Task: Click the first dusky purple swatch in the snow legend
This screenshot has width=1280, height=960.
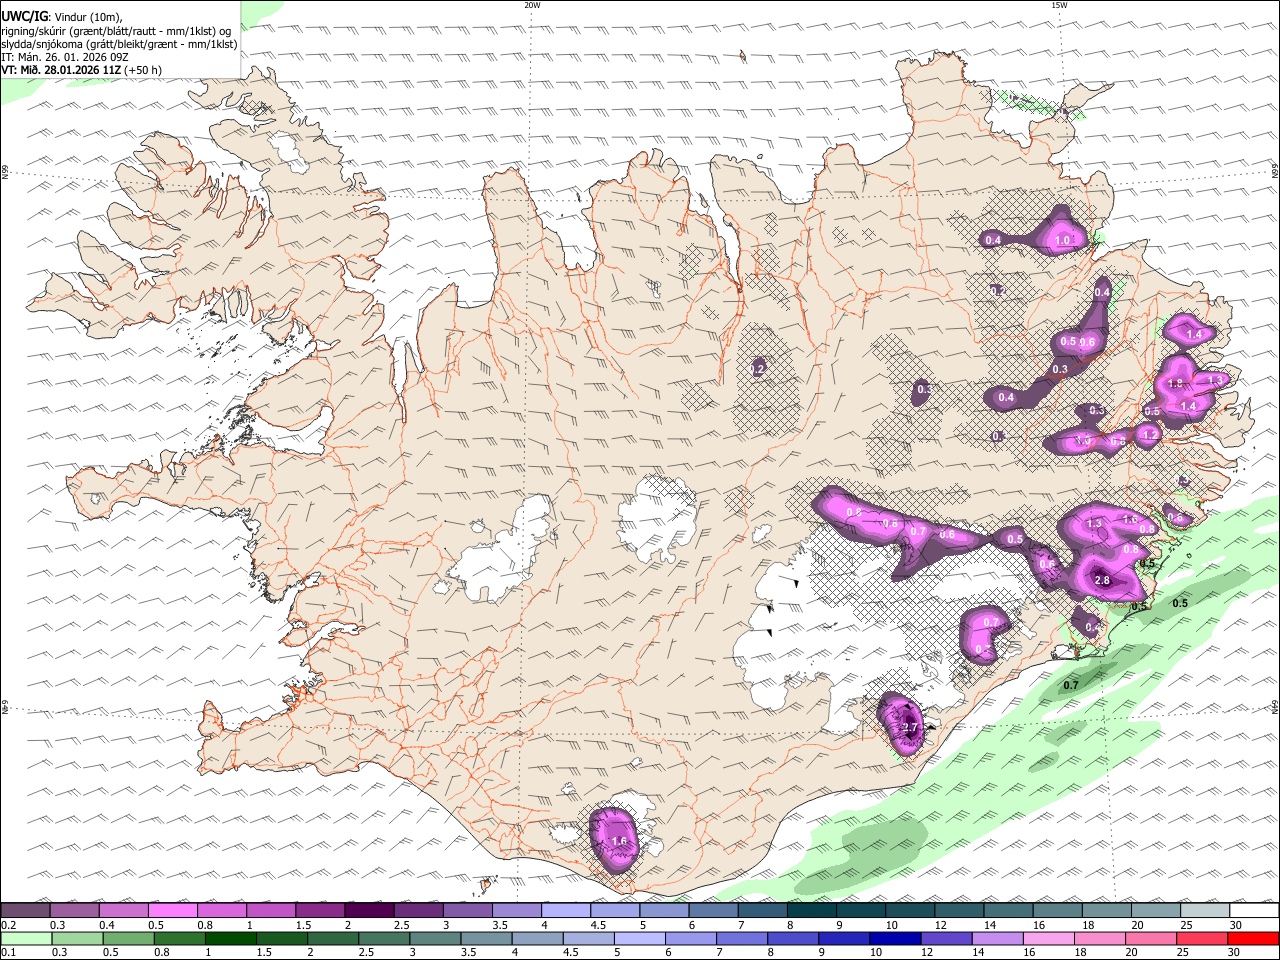Action: click(x=25, y=910)
